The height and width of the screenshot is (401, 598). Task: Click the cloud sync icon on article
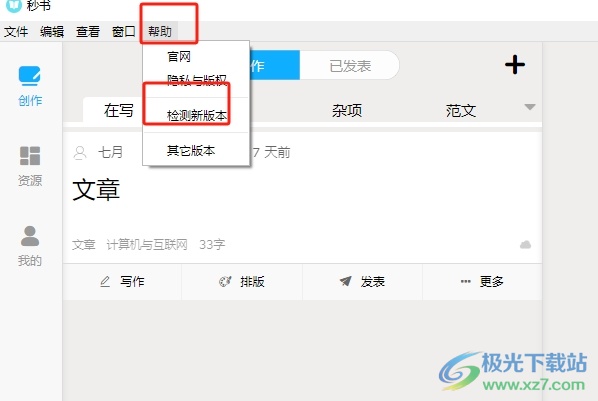(525, 245)
